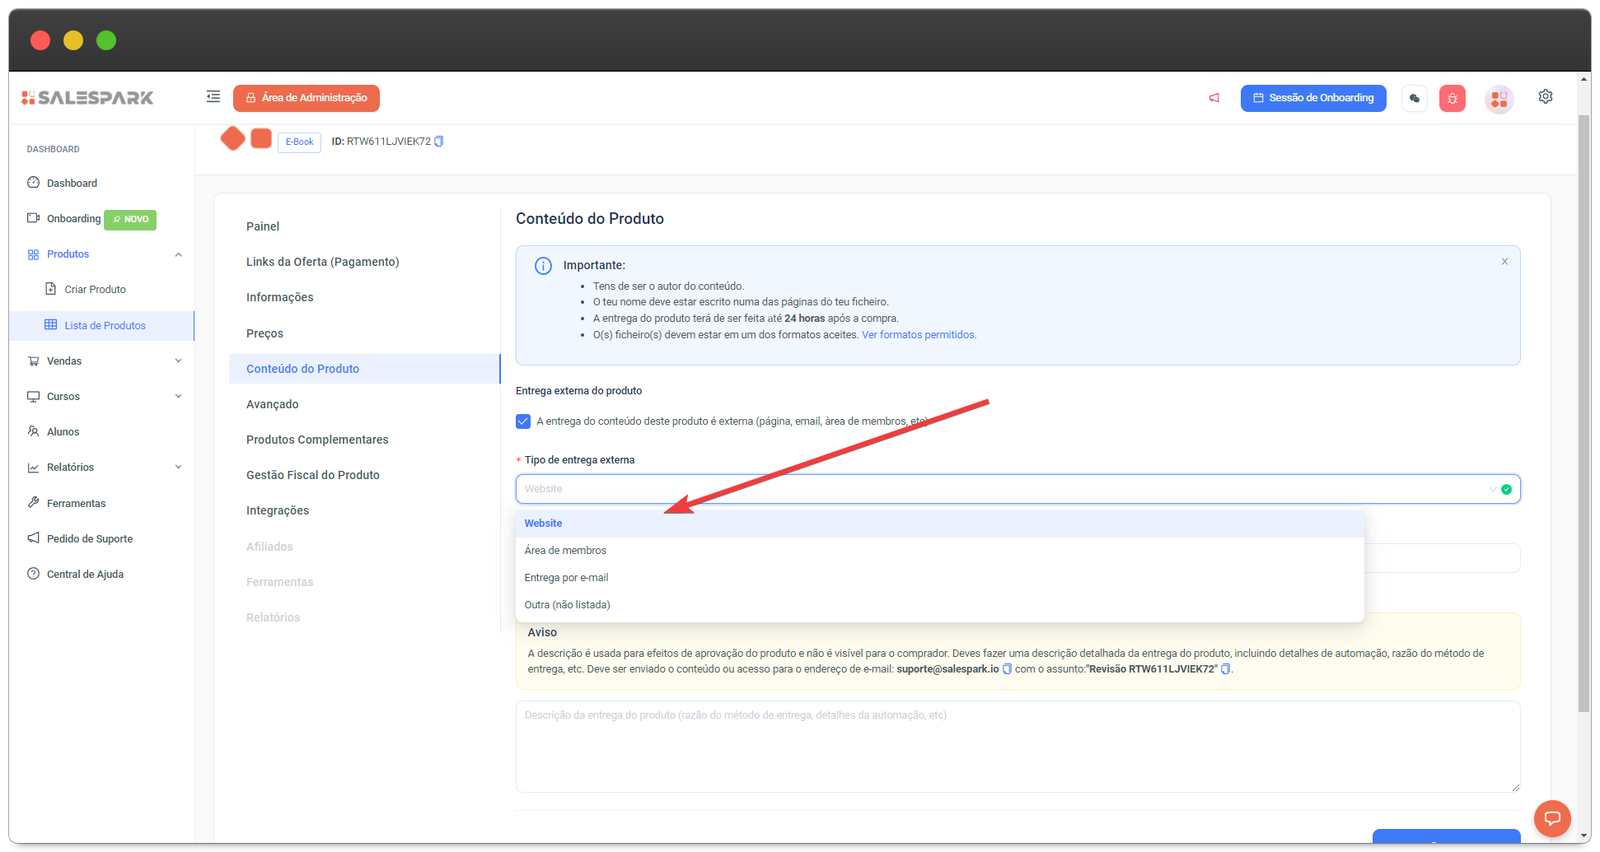The image size is (1600, 852).
Task: Go to Produtos Complementares section
Action: pos(317,440)
